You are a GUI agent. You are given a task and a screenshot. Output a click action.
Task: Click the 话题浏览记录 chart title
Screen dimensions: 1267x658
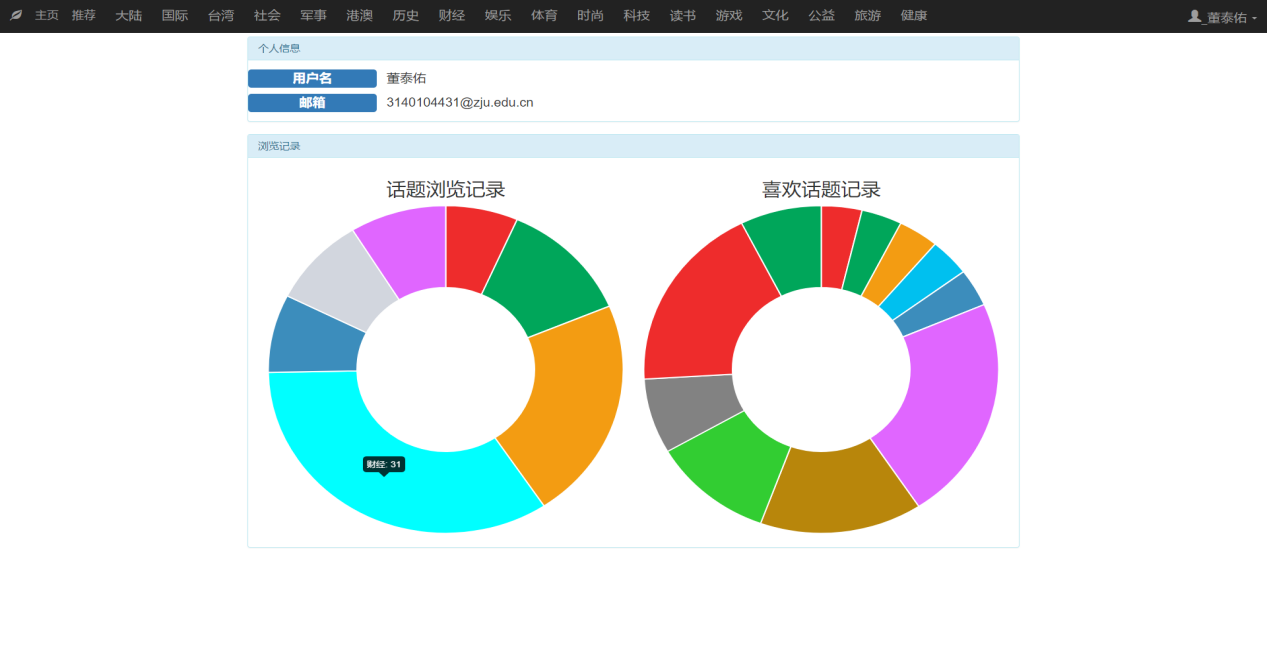pyautogui.click(x=446, y=190)
